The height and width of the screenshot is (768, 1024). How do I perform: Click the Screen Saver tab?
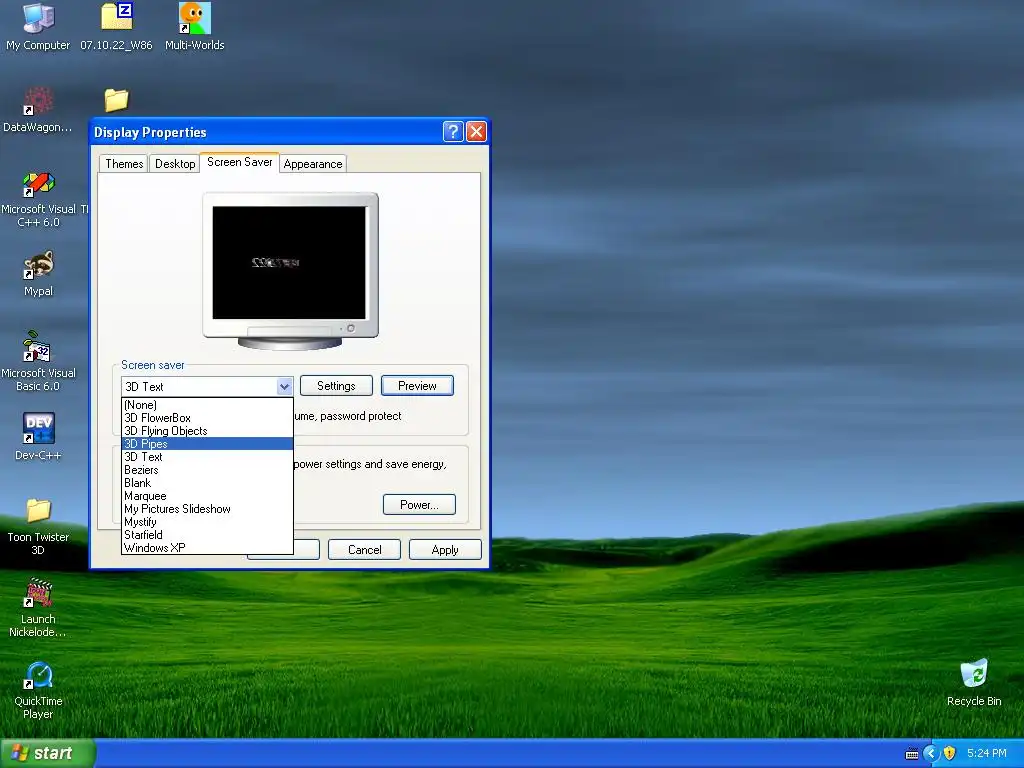click(x=240, y=162)
